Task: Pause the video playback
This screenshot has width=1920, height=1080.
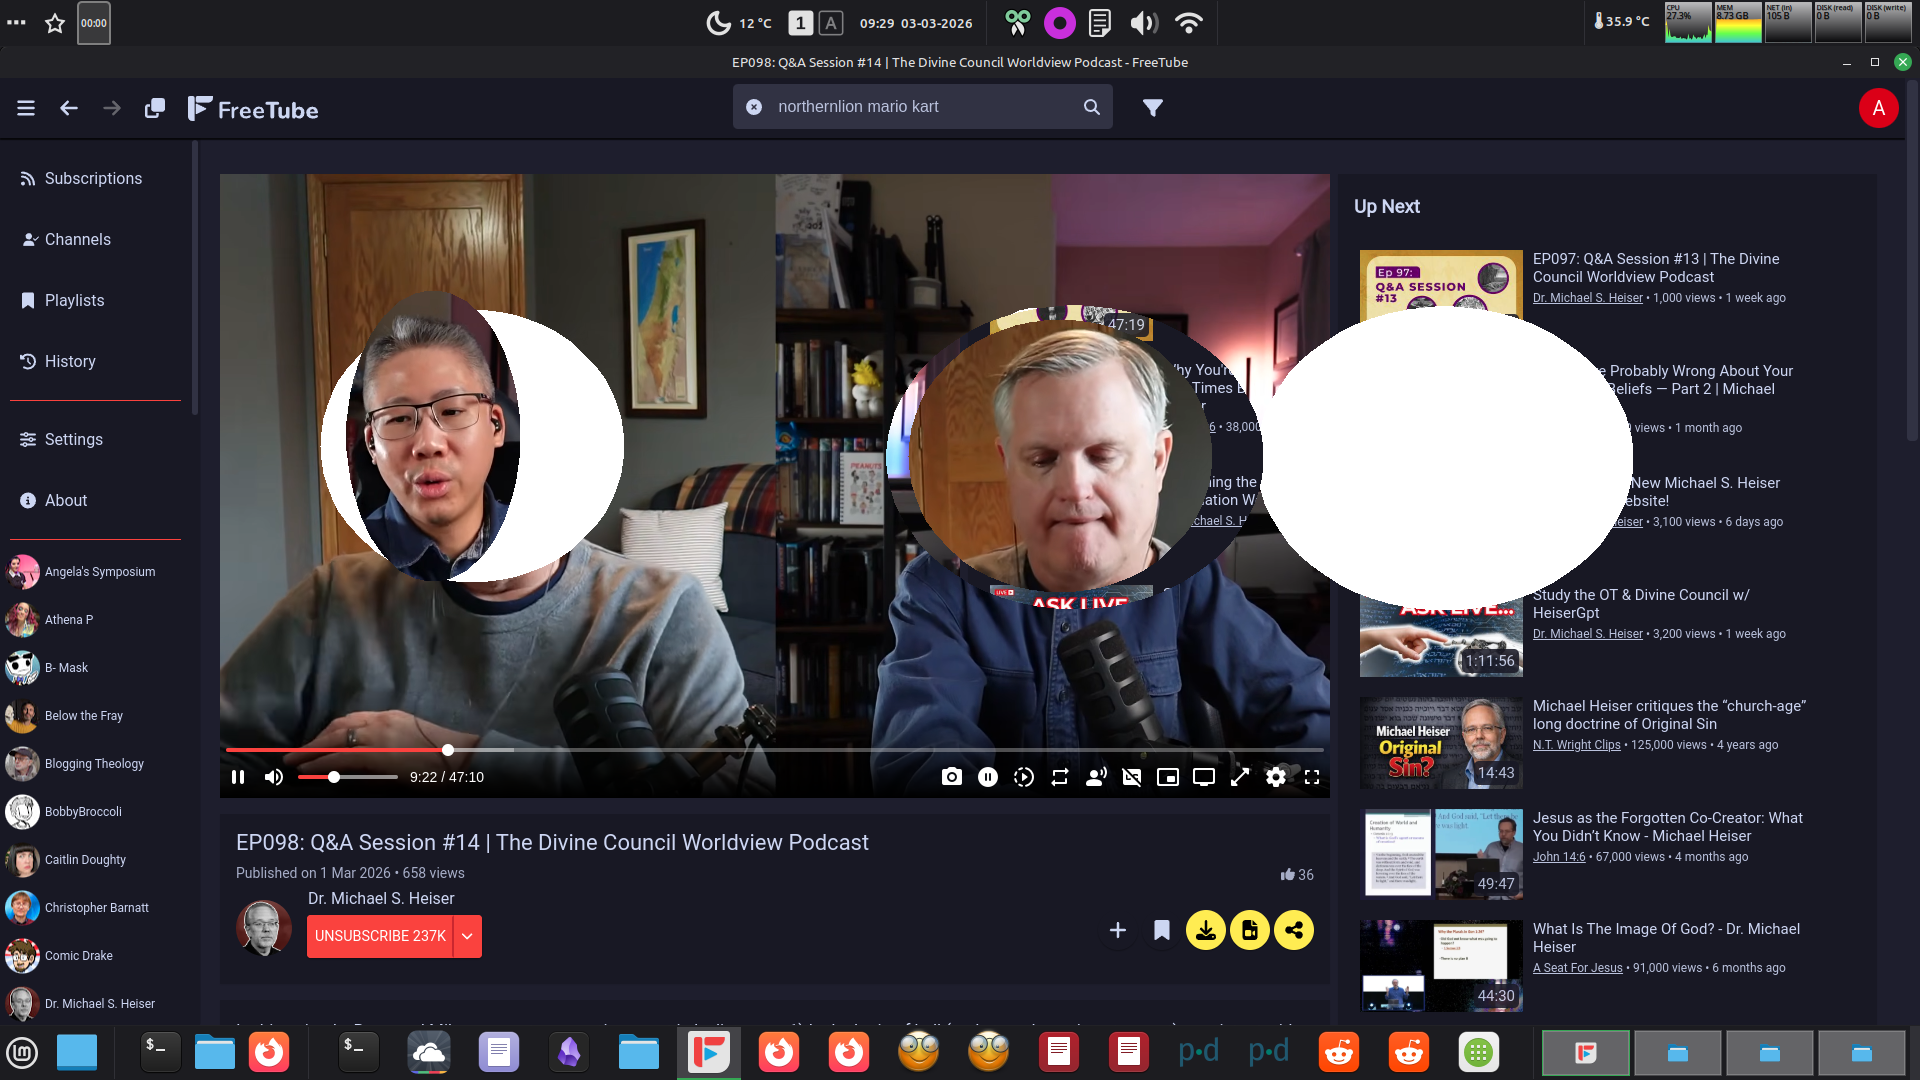Action: click(x=238, y=777)
